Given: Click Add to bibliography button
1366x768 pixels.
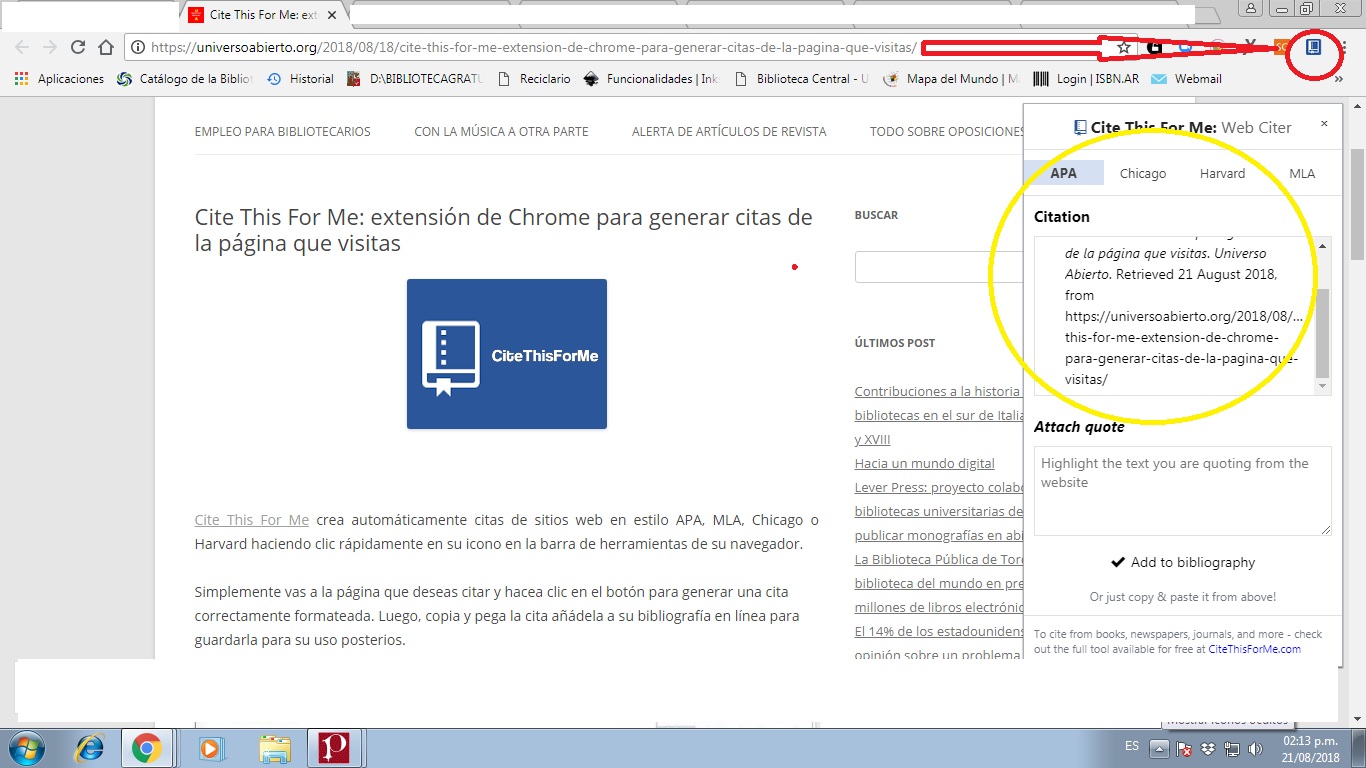Looking at the screenshot, I should 1183,562.
